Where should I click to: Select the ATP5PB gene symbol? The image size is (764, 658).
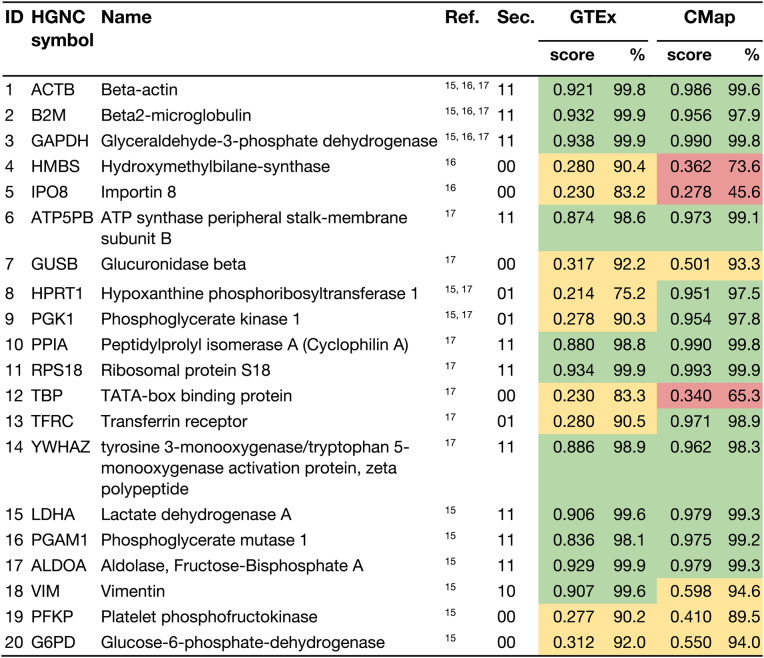[62, 218]
